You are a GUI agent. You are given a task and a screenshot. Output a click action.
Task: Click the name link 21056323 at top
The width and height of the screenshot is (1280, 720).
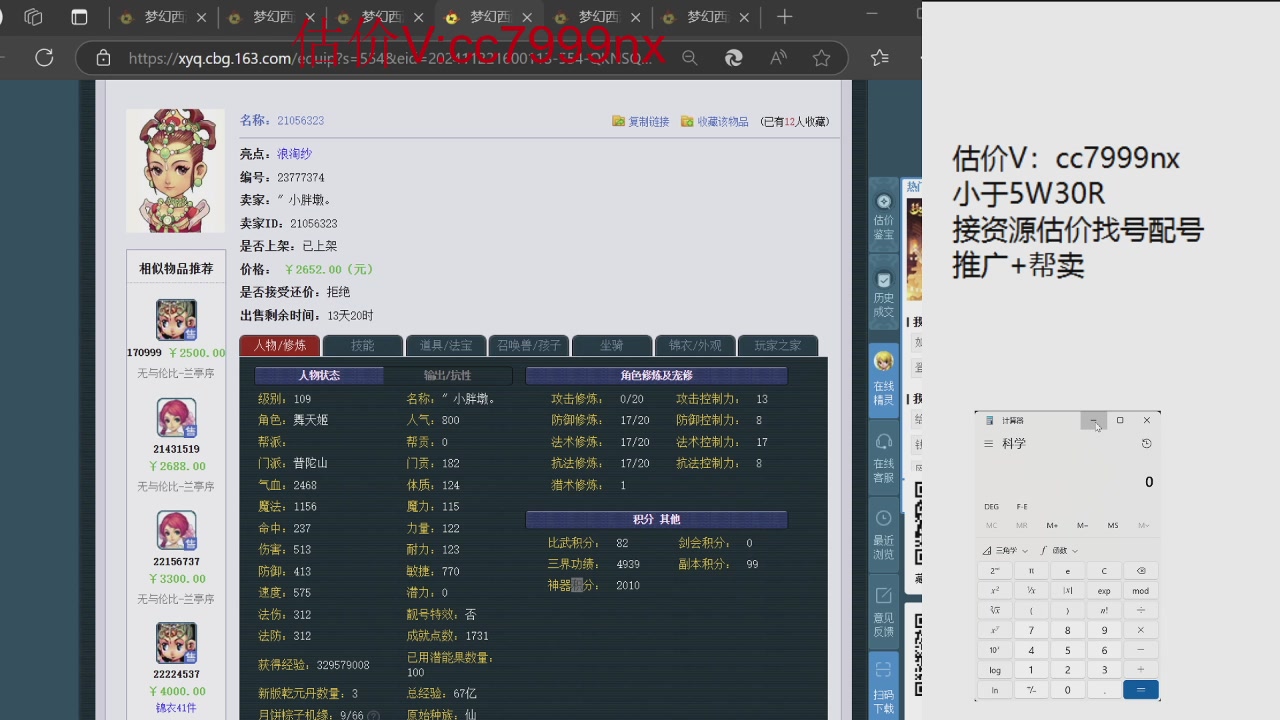coord(300,120)
